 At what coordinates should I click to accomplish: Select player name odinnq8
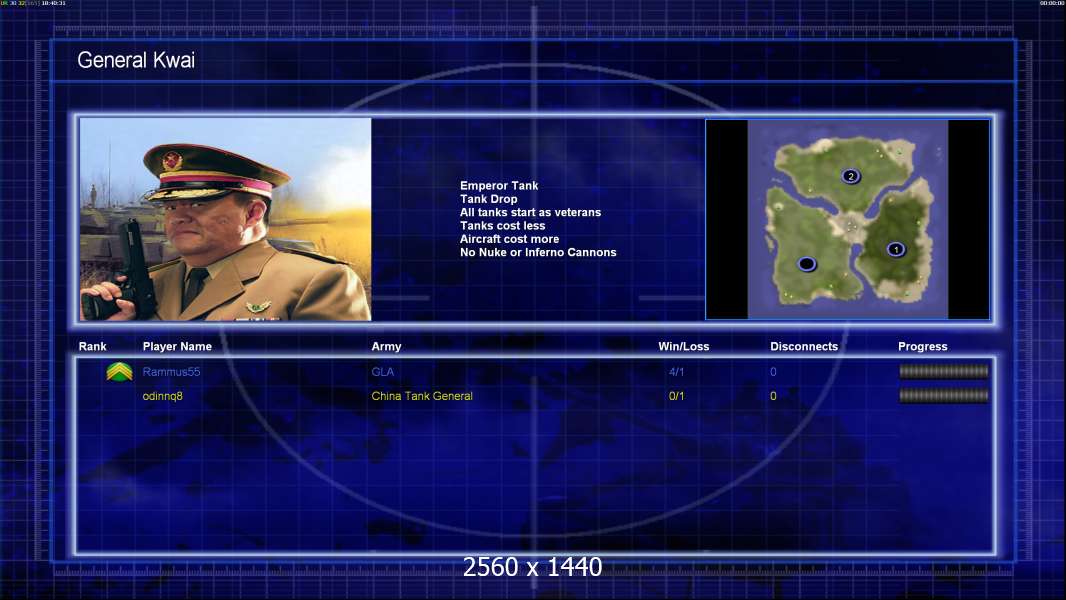click(162, 396)
